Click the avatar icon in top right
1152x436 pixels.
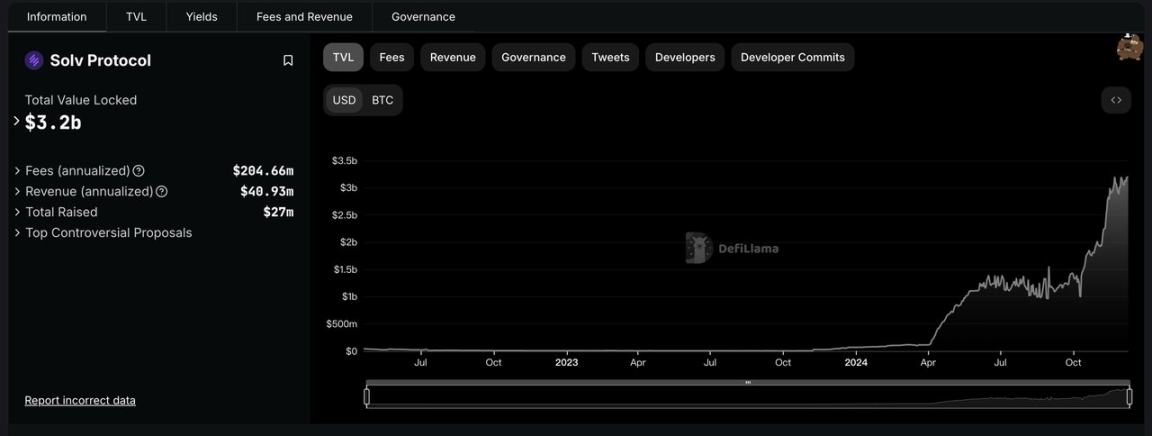[x=1129, y=47]
